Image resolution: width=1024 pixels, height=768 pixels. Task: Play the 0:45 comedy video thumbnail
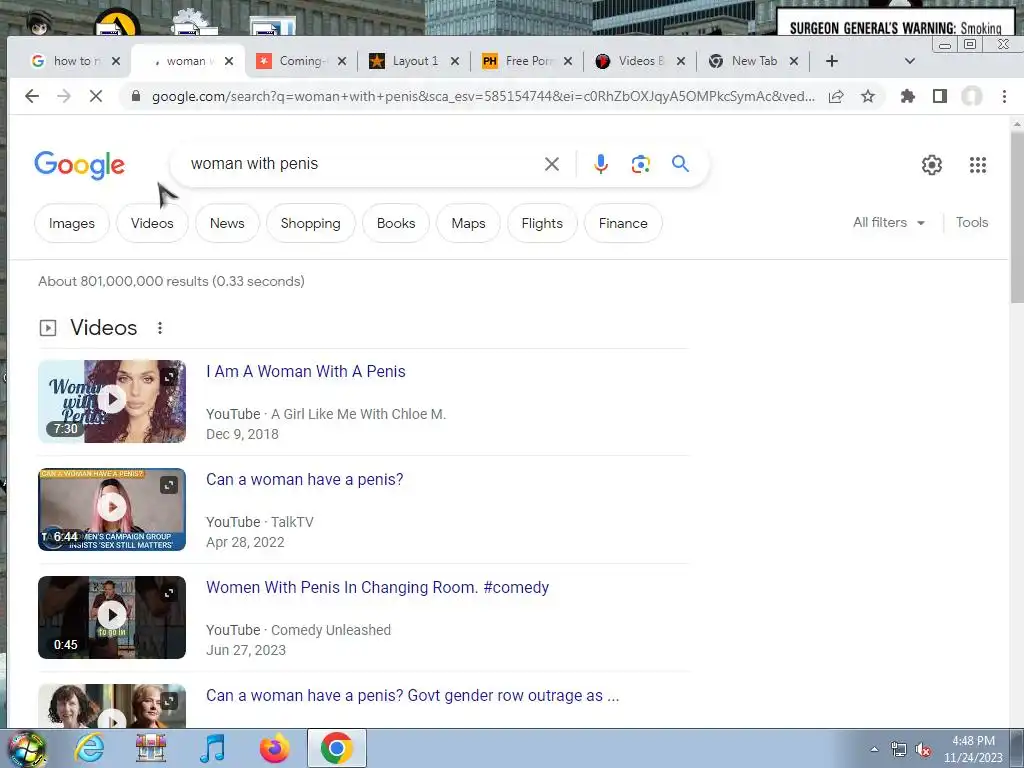pyautogui.click(x=112, y=617)
